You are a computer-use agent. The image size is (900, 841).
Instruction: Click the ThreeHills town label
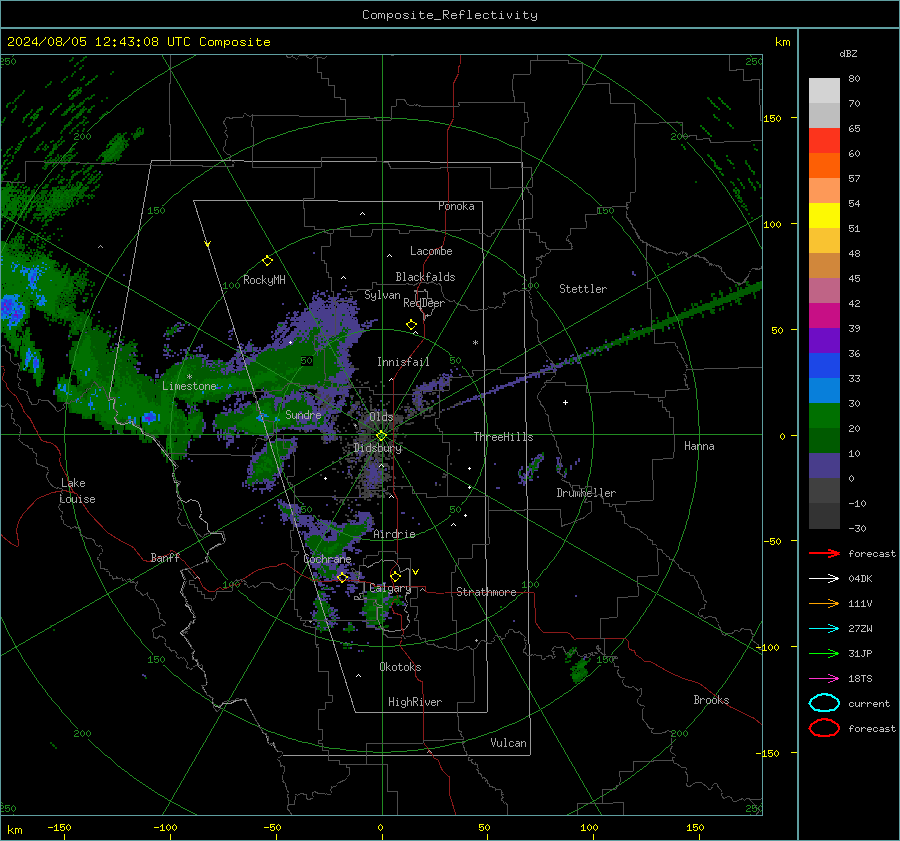click(503, 437)
